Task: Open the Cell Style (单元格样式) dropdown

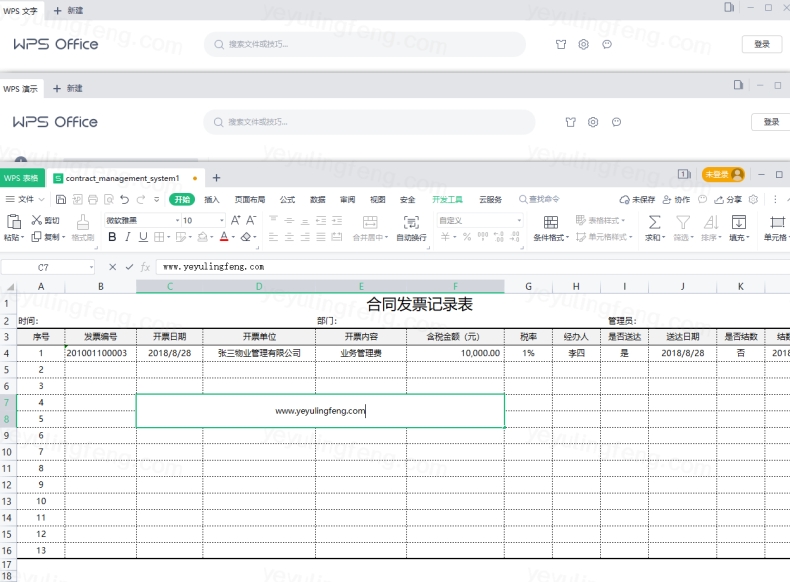Action: [604, 237]
